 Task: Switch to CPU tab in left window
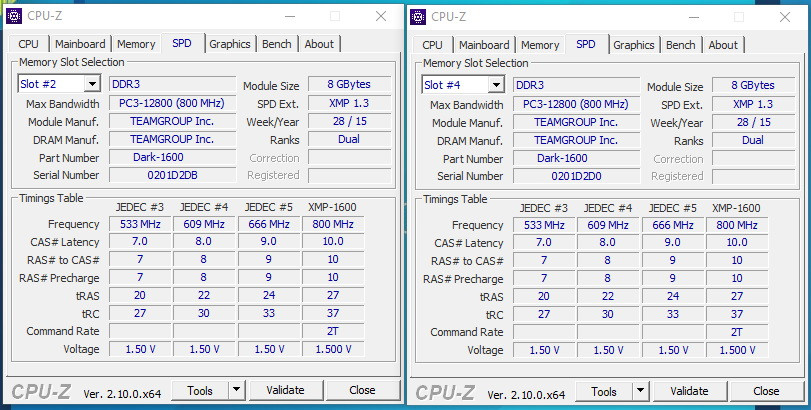[x=28, y=44]
